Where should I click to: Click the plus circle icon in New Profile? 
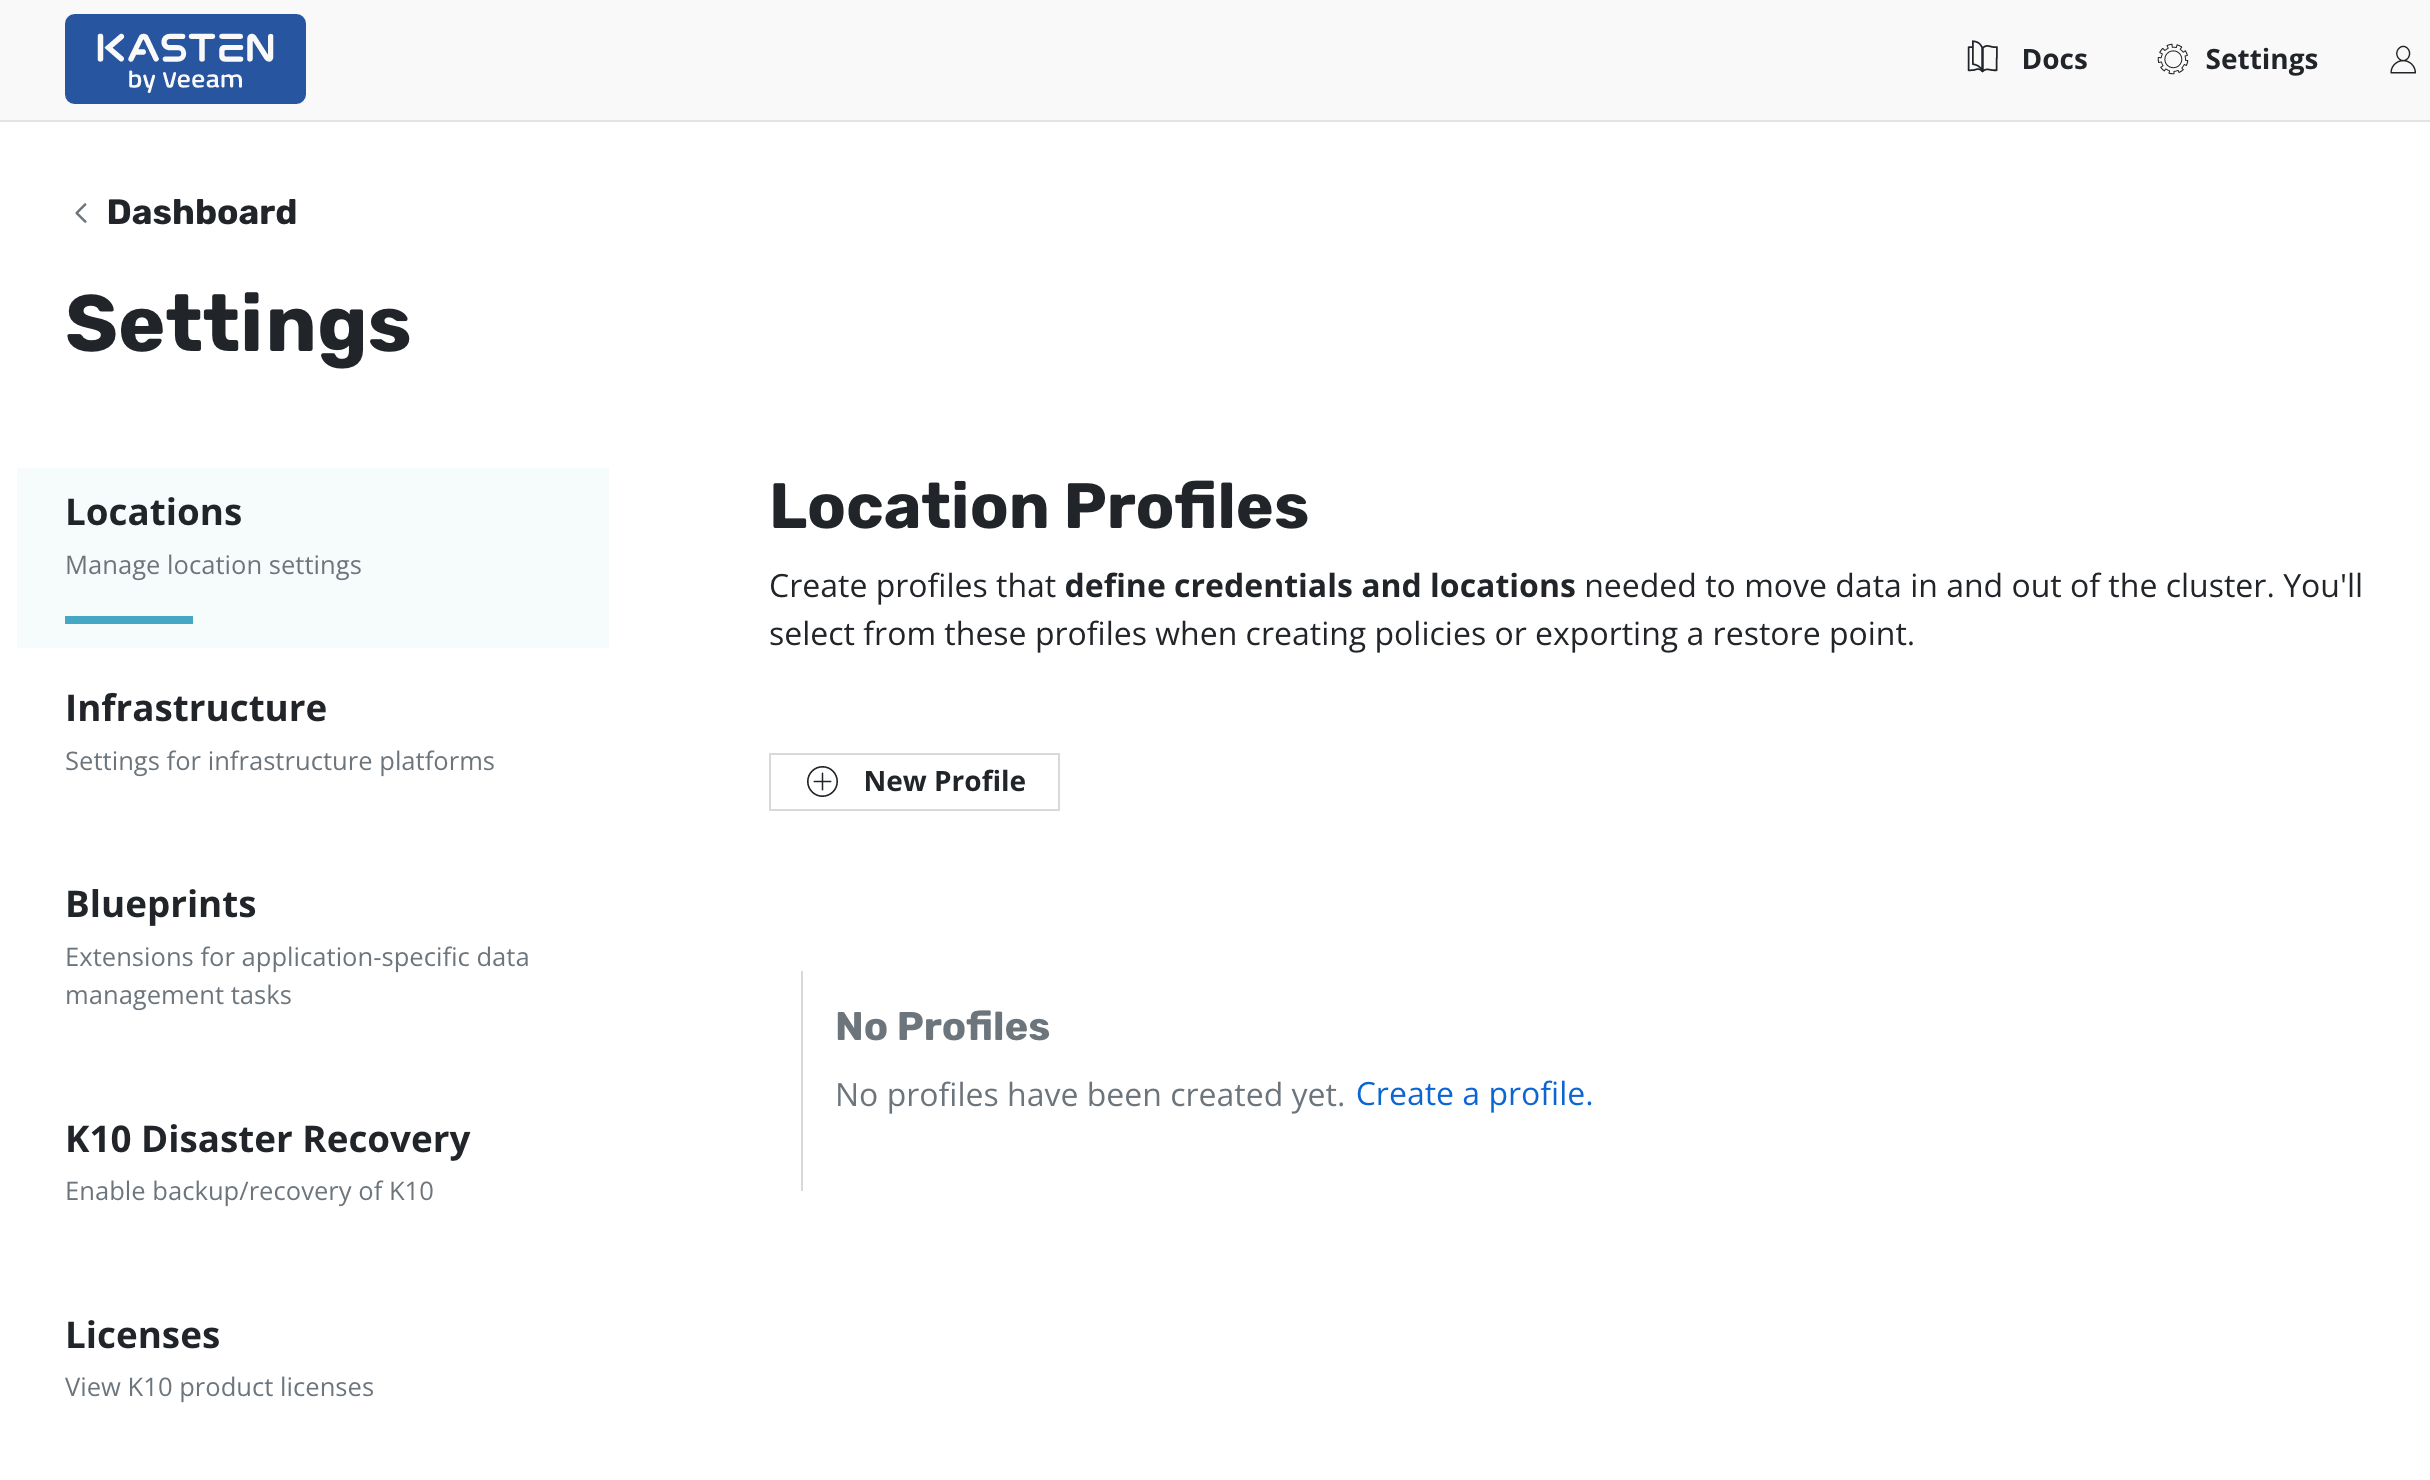(x=822, y=781)
